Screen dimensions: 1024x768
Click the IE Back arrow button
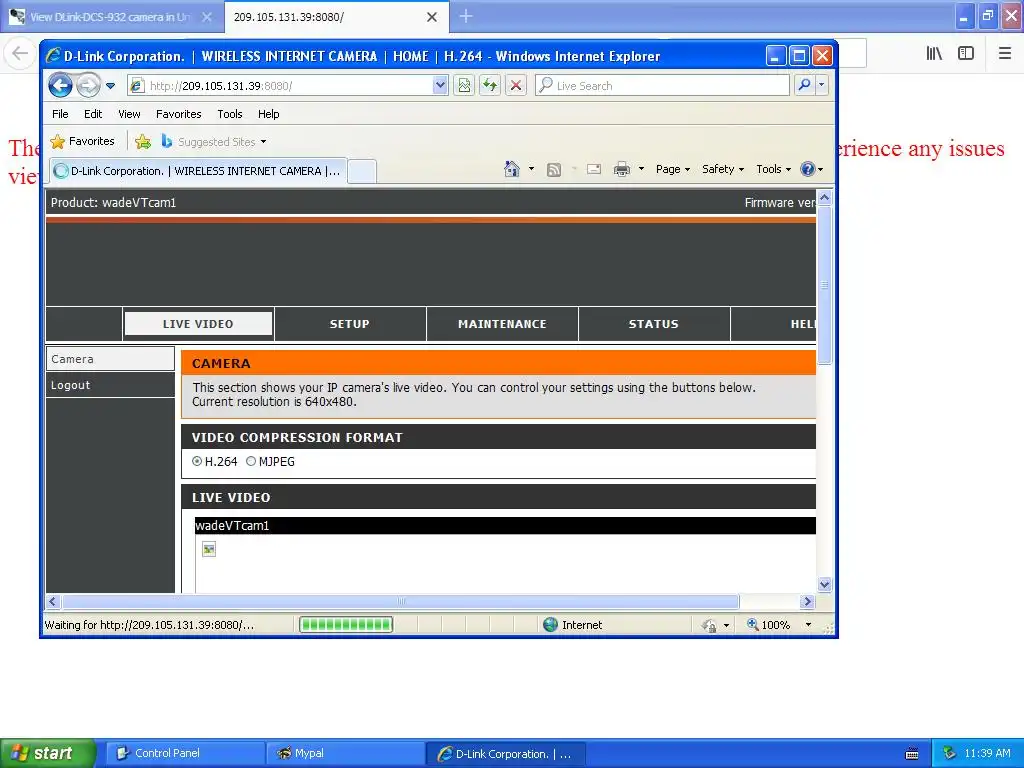[60, 86]
